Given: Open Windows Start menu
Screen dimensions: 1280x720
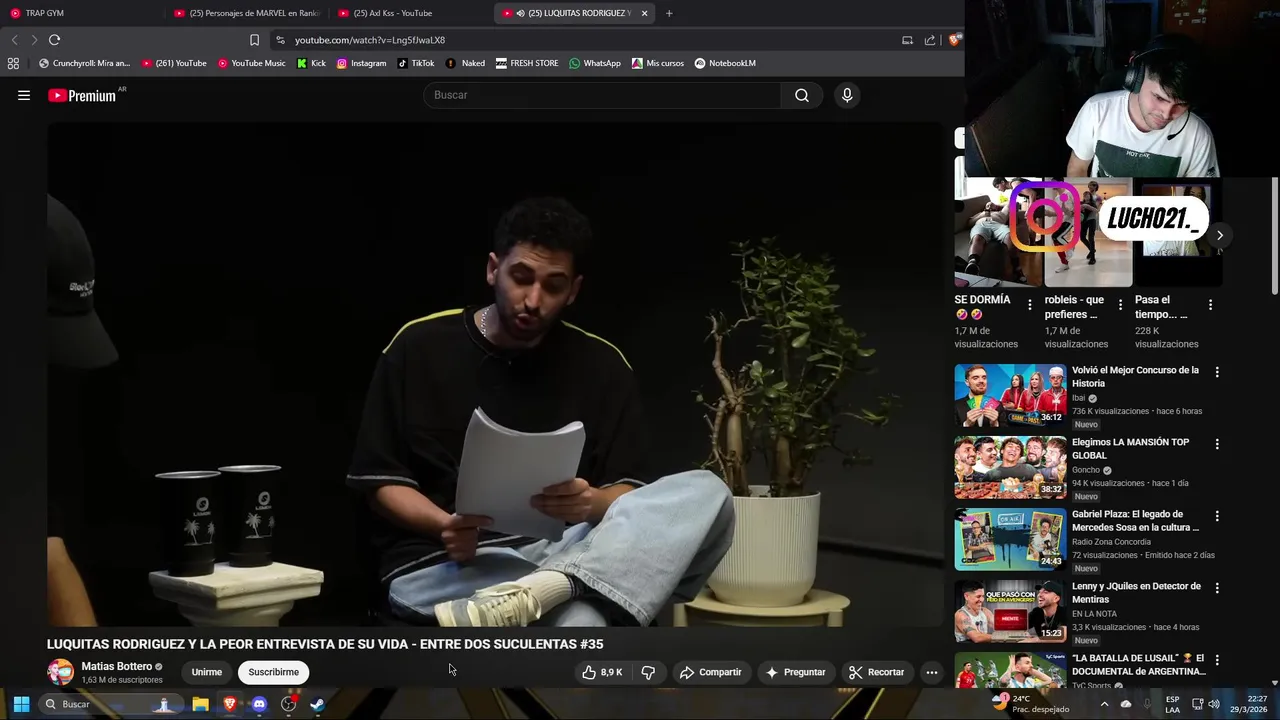Looking at the screenshot, I should 21,704.
